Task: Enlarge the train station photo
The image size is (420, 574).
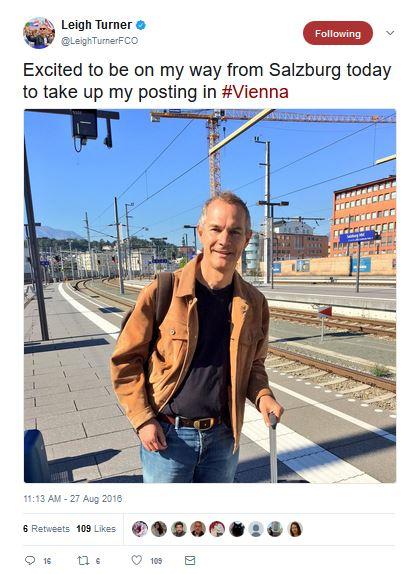Action: tap(210, 296)
